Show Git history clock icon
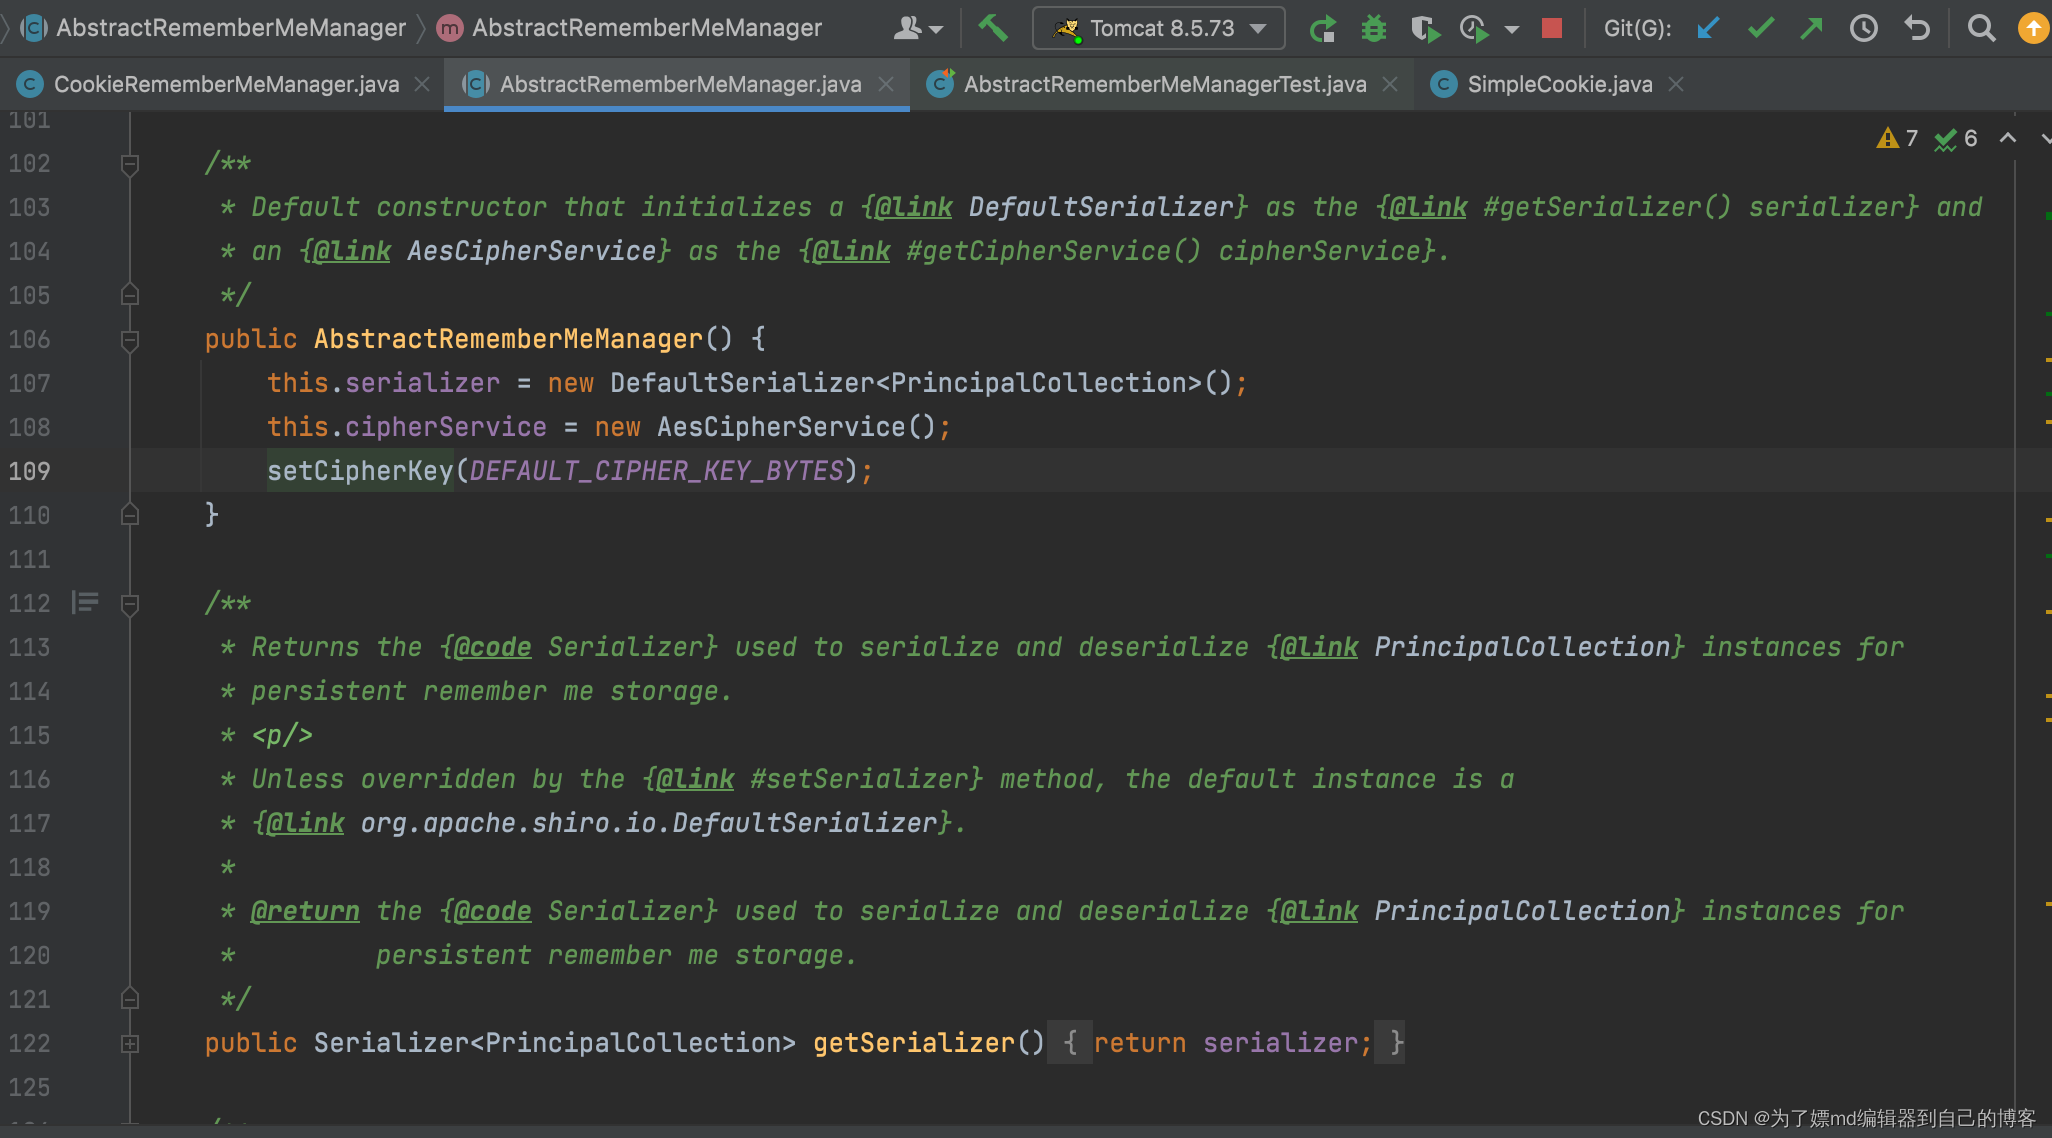The height and width of the screenshot is (1138, 2052). tap(1864, 28)
